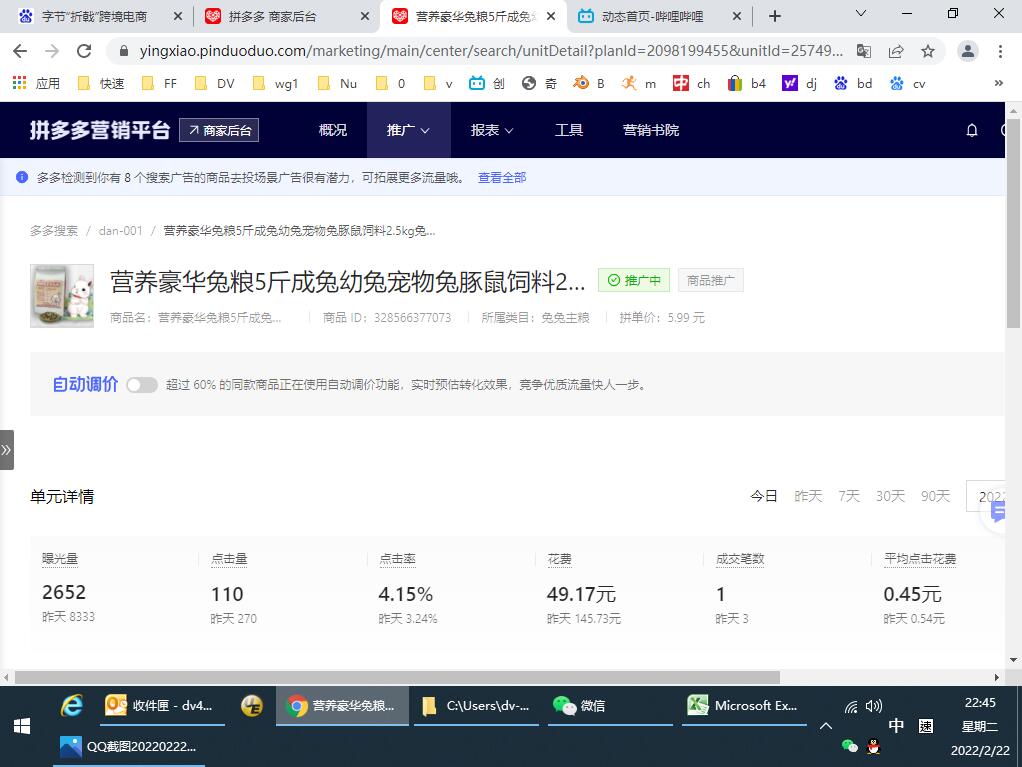Bookmark this page with the star icon

pos(928,51)
